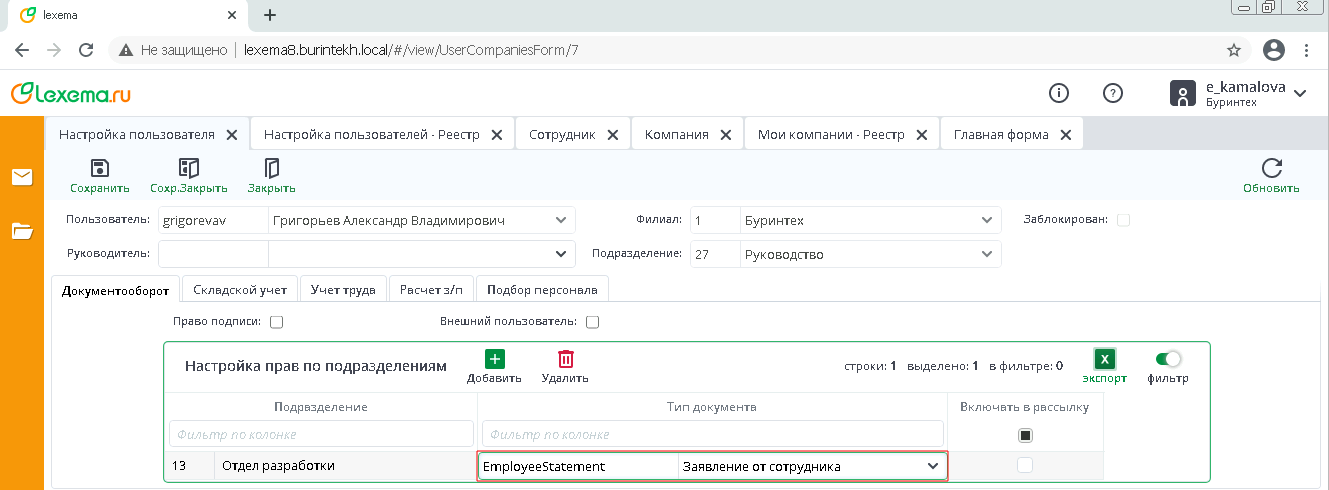Click the Подразделение column filter field
The image size is (1329, 490).
[x=321, y=434]
